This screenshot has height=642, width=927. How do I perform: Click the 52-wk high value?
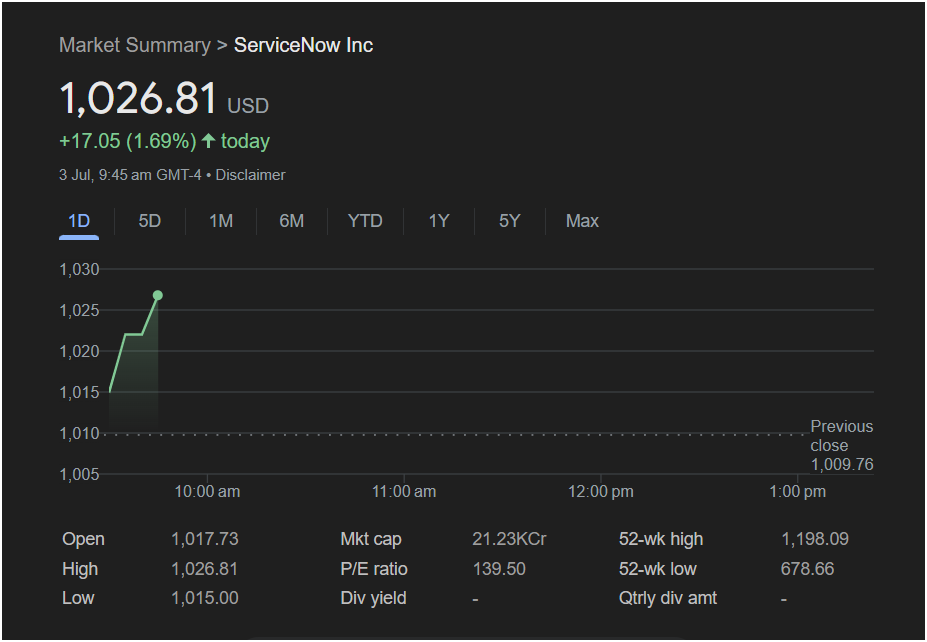pyautogui.click(x=815, y=539)
